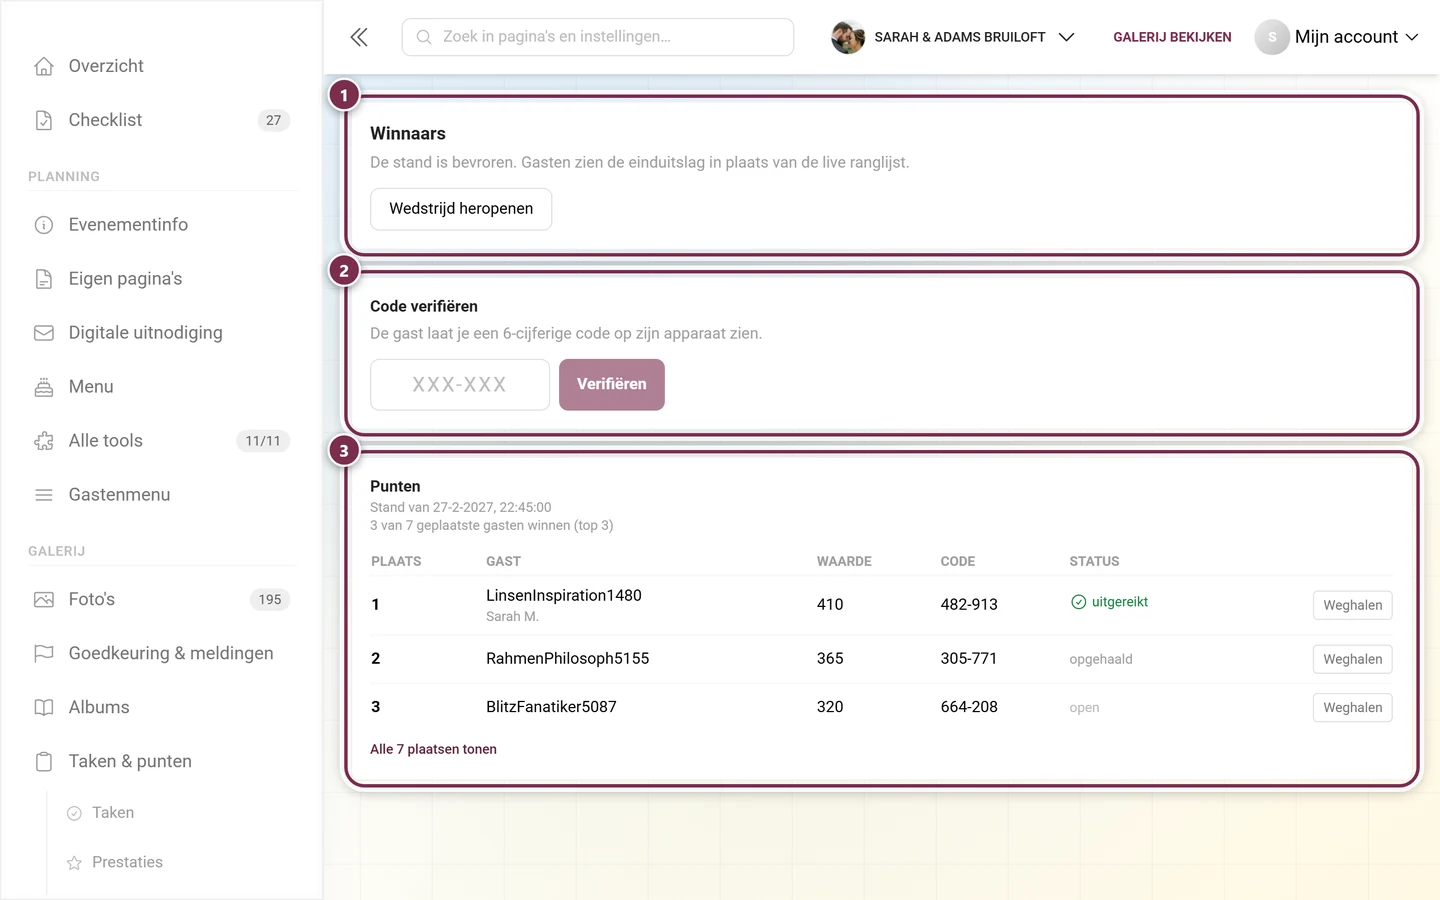Click the Prestaties star icon

click(x=74, y=863)
